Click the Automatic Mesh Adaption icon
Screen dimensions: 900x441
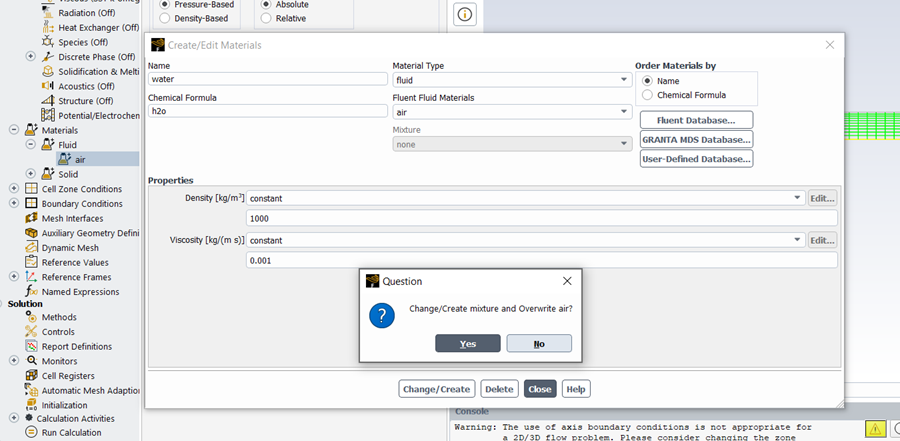32,390
